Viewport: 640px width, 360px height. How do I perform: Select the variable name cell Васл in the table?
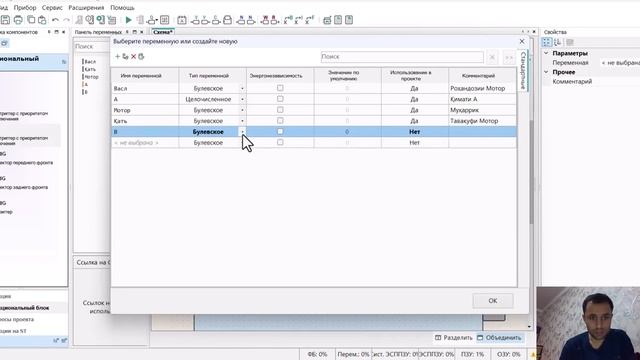145,88
